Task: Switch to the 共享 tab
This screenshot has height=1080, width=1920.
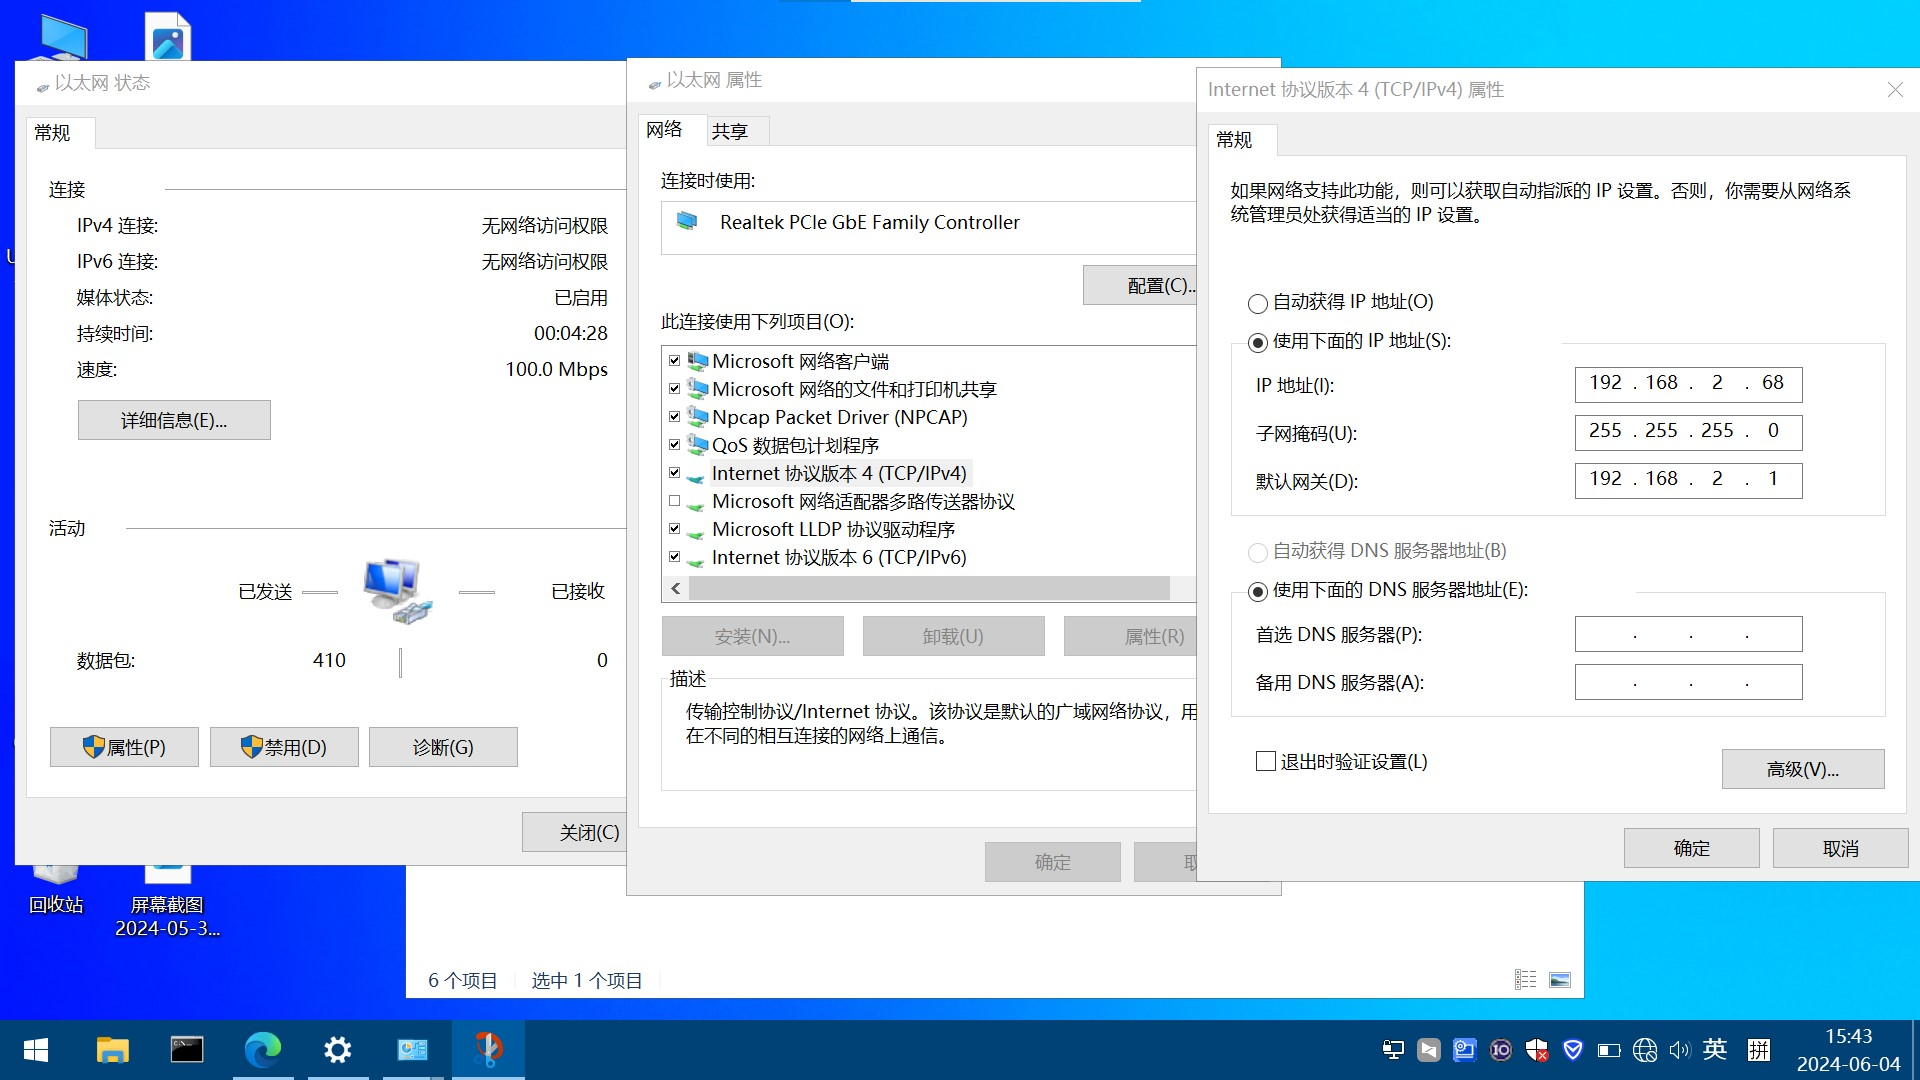Action: point(730,131)
